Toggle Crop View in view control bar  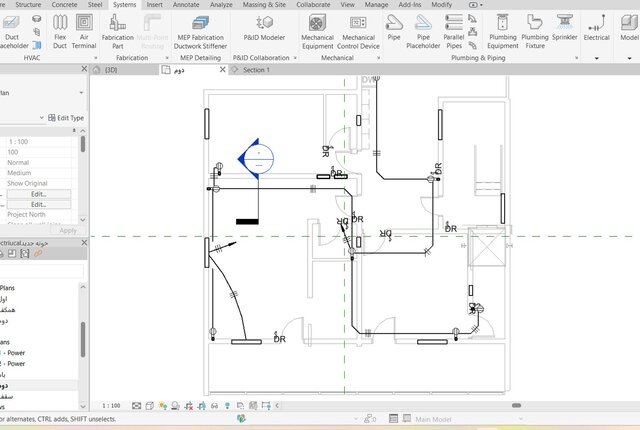189,406
